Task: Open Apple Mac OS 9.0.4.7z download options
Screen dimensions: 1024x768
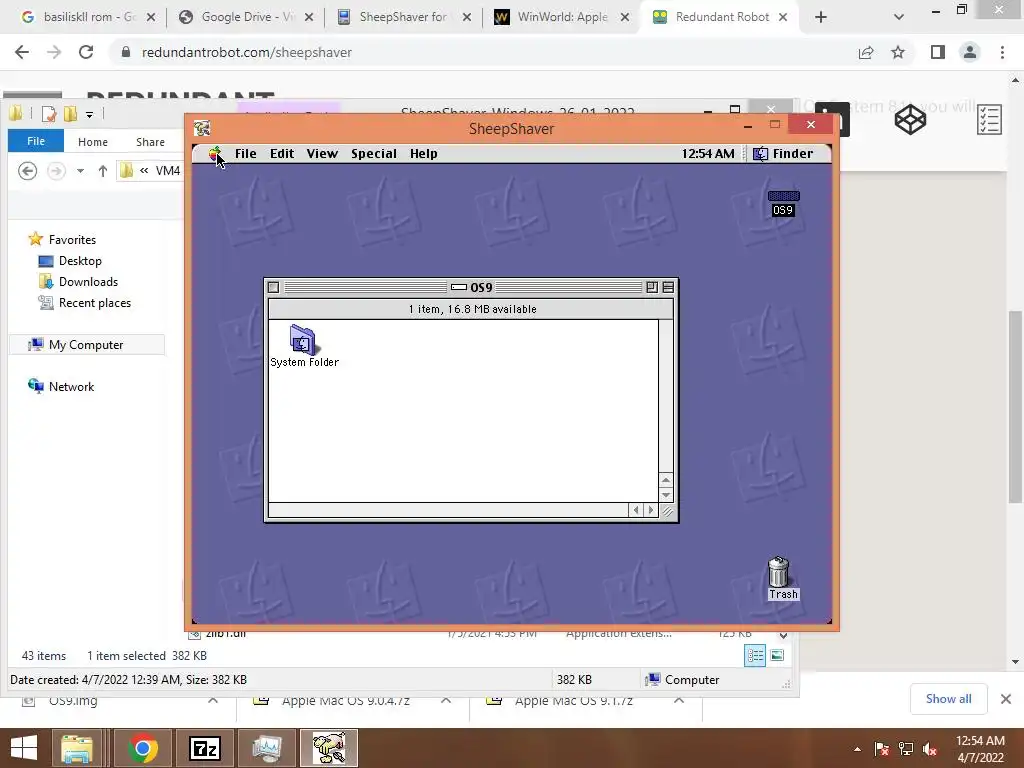Action: click(x=446, y=700)
